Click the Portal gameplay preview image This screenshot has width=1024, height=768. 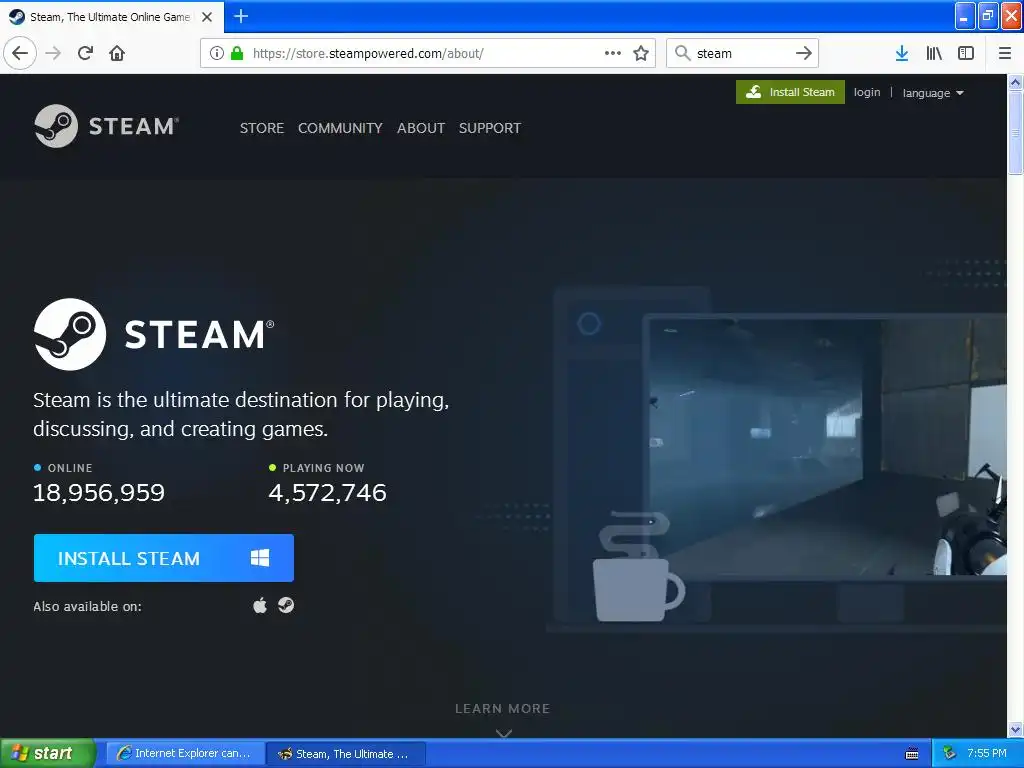825,447
